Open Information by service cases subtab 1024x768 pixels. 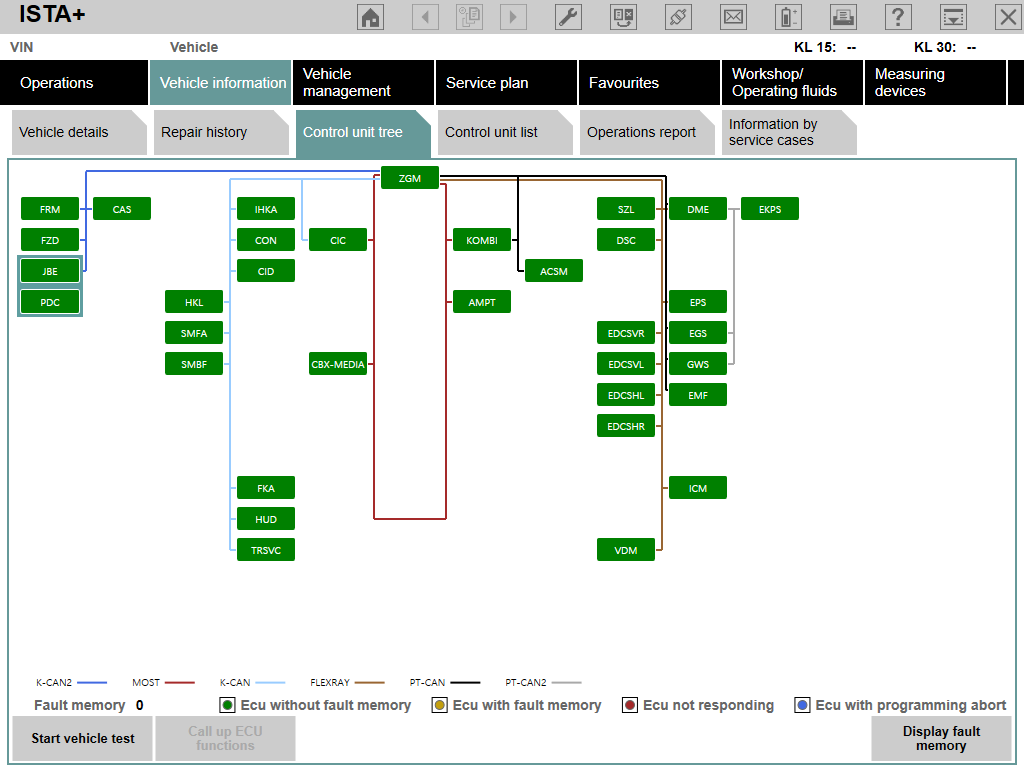(789, 133)
